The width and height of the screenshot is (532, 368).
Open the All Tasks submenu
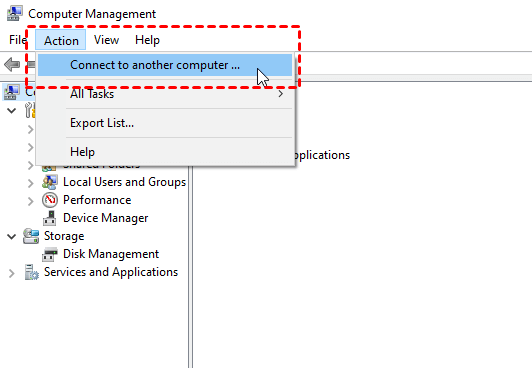click(165, 94)
